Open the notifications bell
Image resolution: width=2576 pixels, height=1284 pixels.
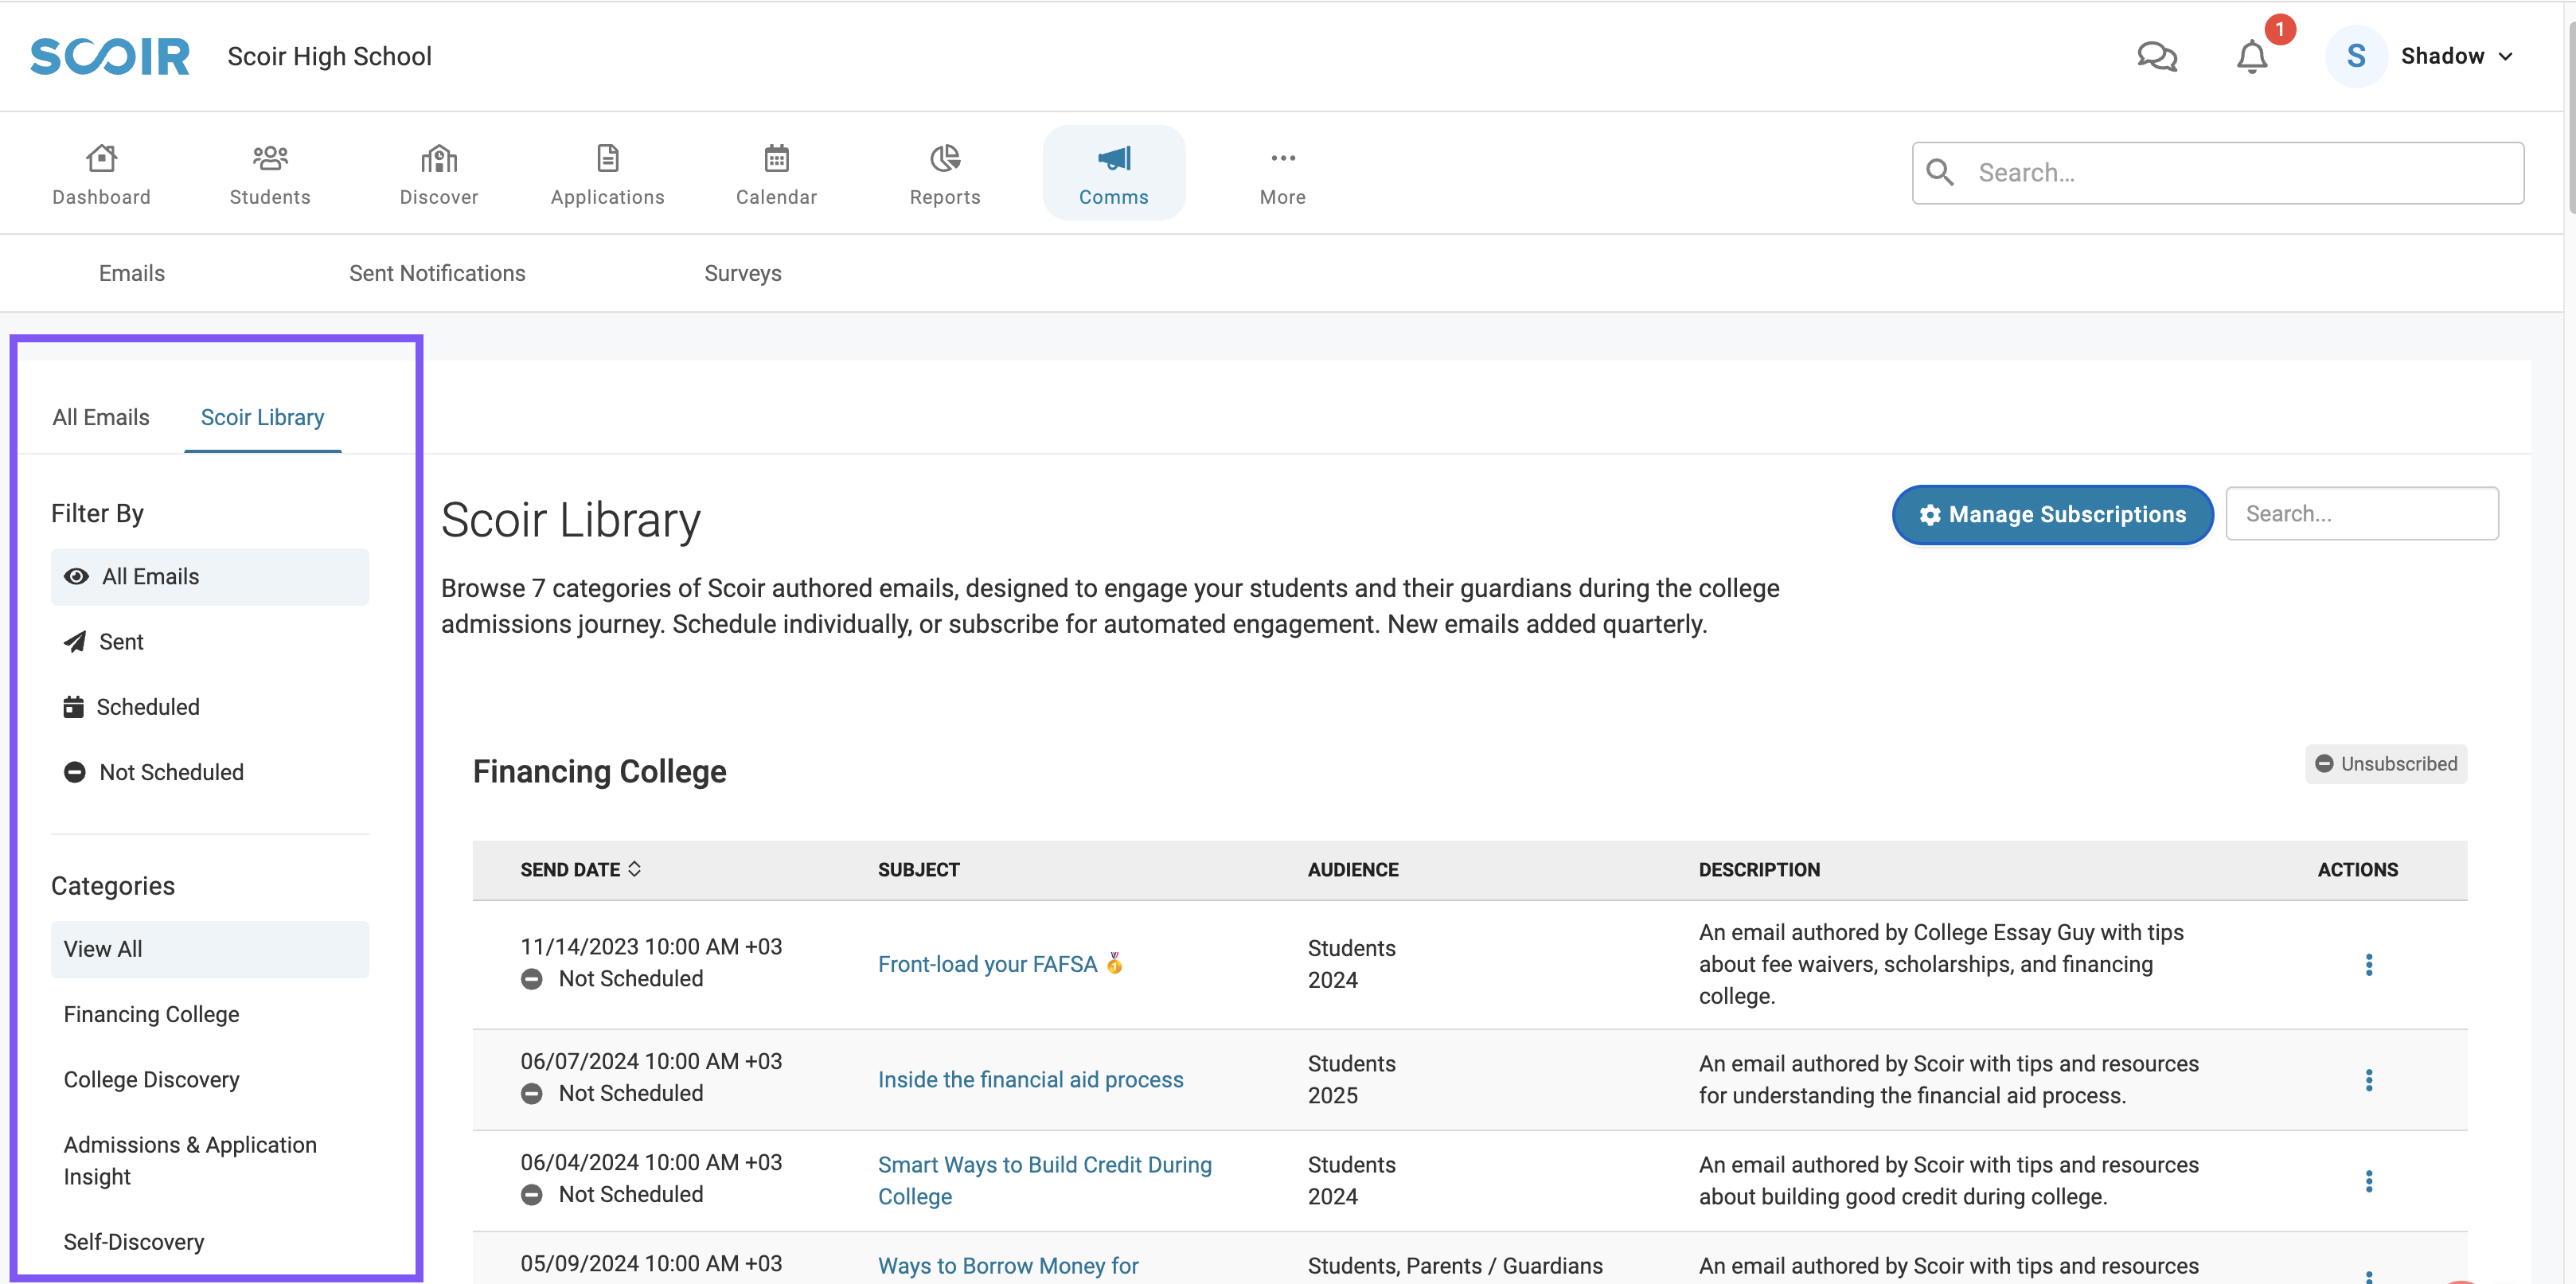tap(2251, 56)
